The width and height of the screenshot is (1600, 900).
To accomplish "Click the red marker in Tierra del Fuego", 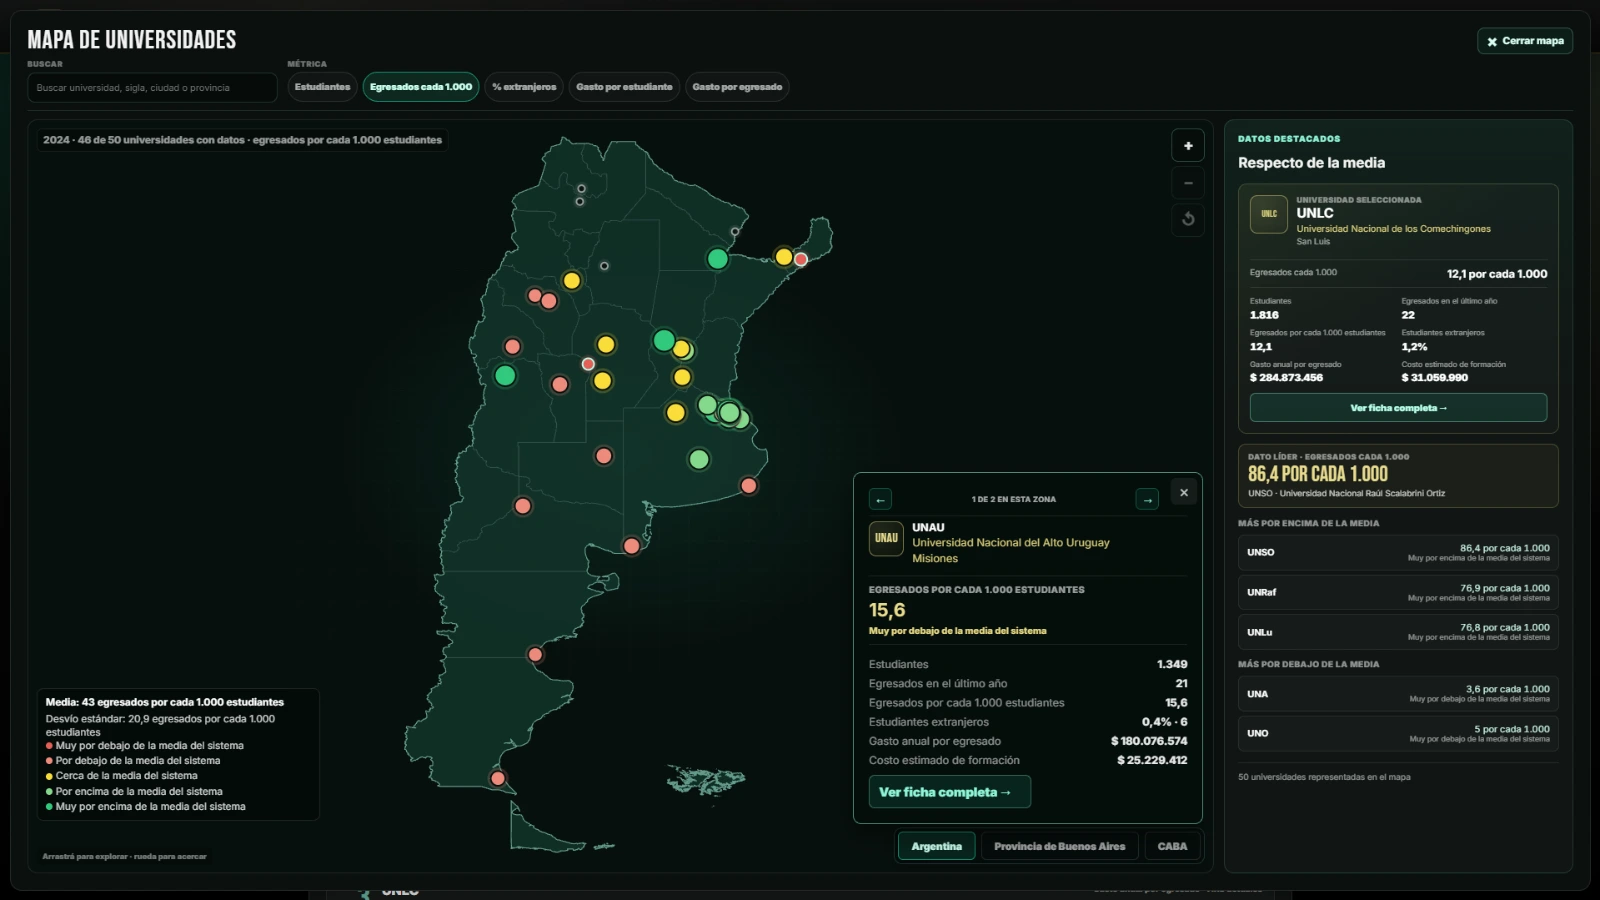I will (x=498, y=778).
